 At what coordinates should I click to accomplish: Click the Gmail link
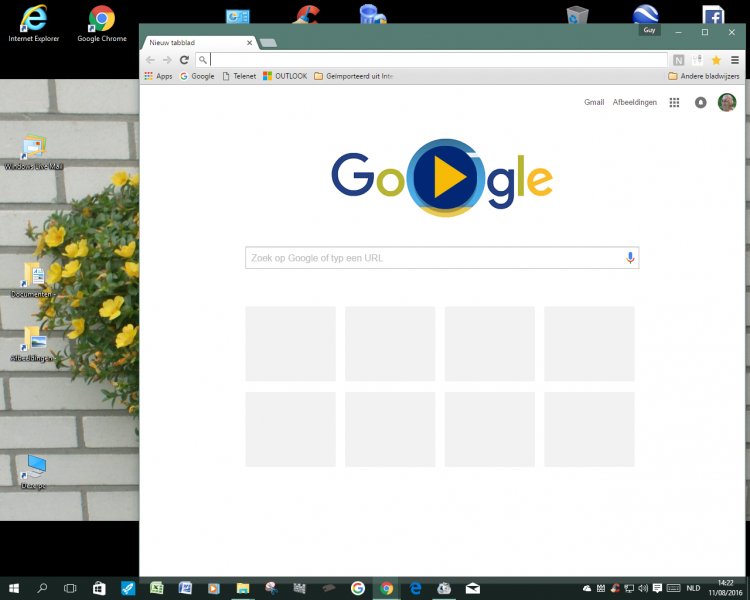click(x=594, y=102)
